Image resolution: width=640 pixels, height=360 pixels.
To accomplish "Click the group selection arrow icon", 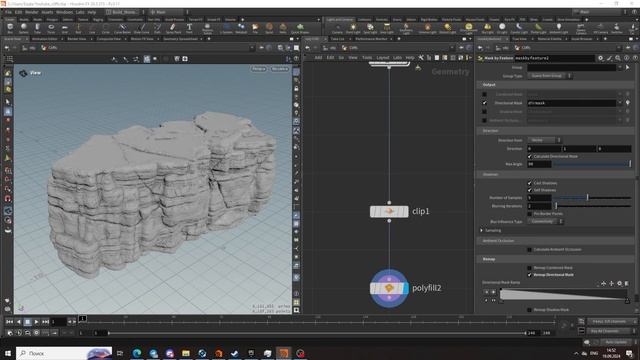I will [628, 67].
